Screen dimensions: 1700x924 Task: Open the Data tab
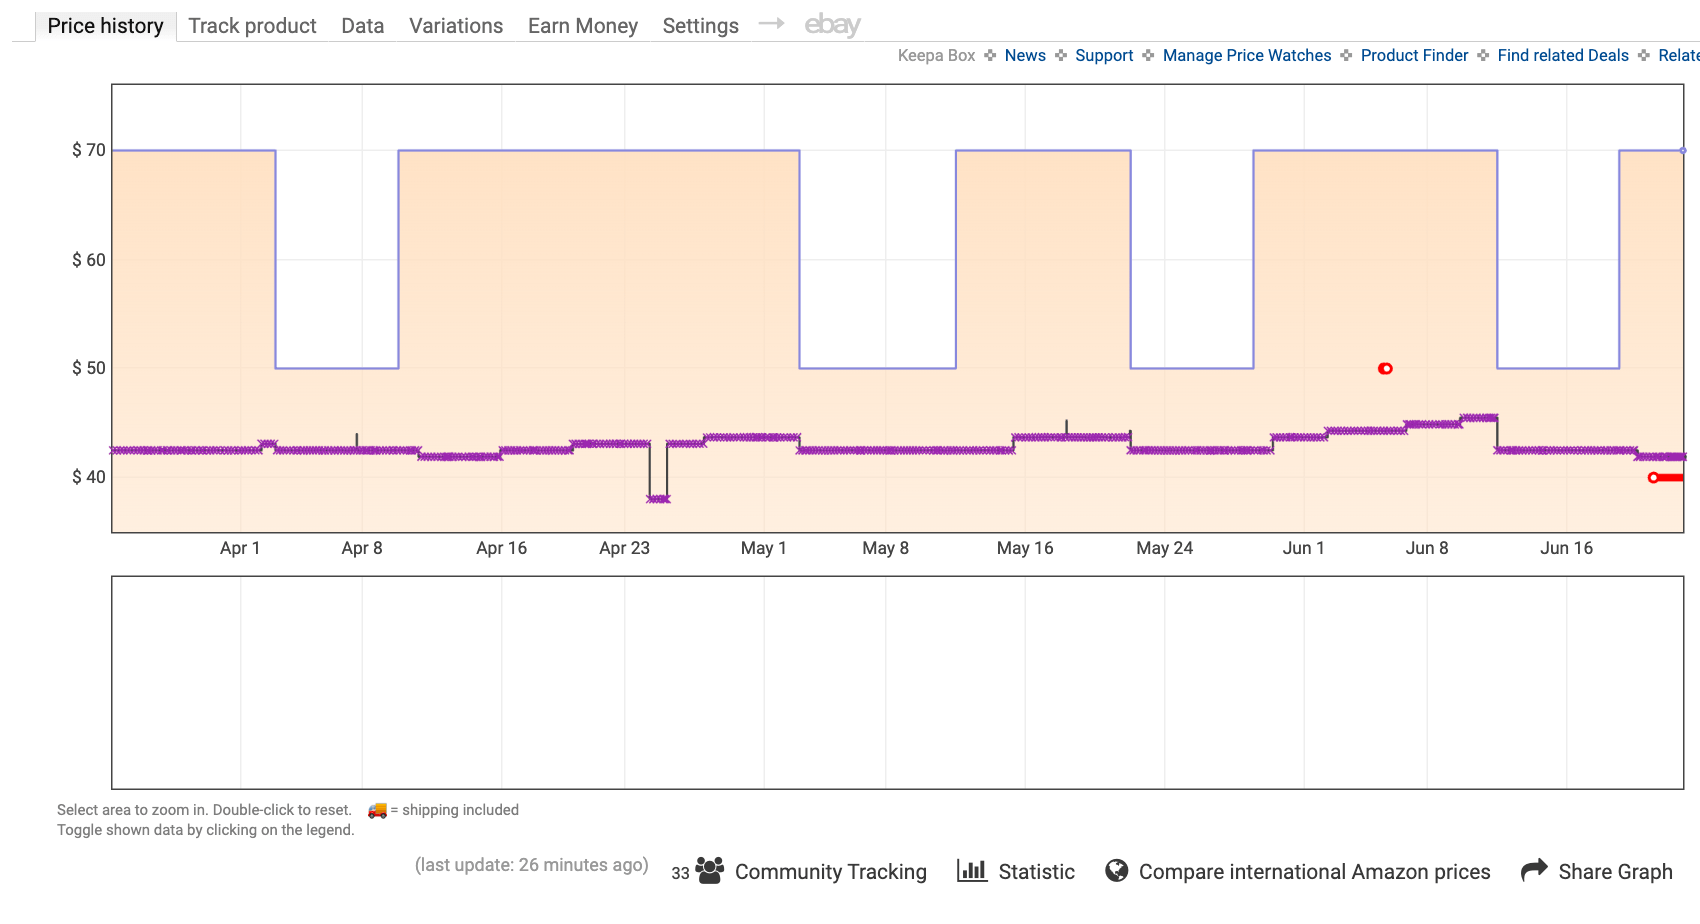(362, 26)
